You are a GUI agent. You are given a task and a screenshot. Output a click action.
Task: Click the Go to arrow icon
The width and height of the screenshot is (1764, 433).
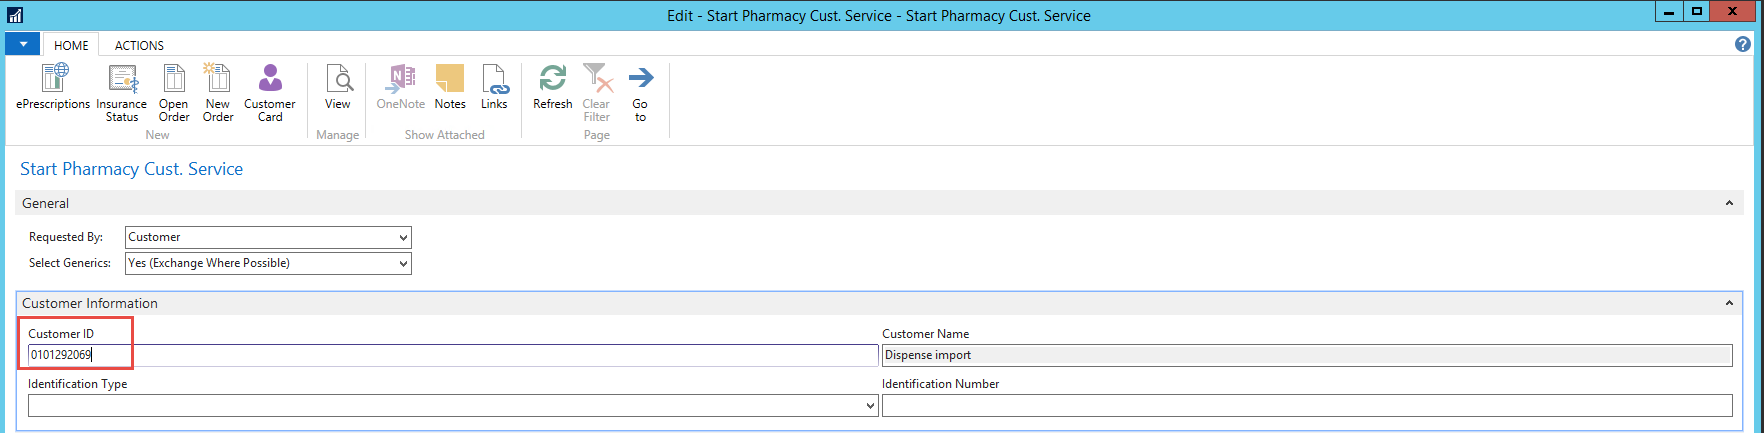pos(640,79)
